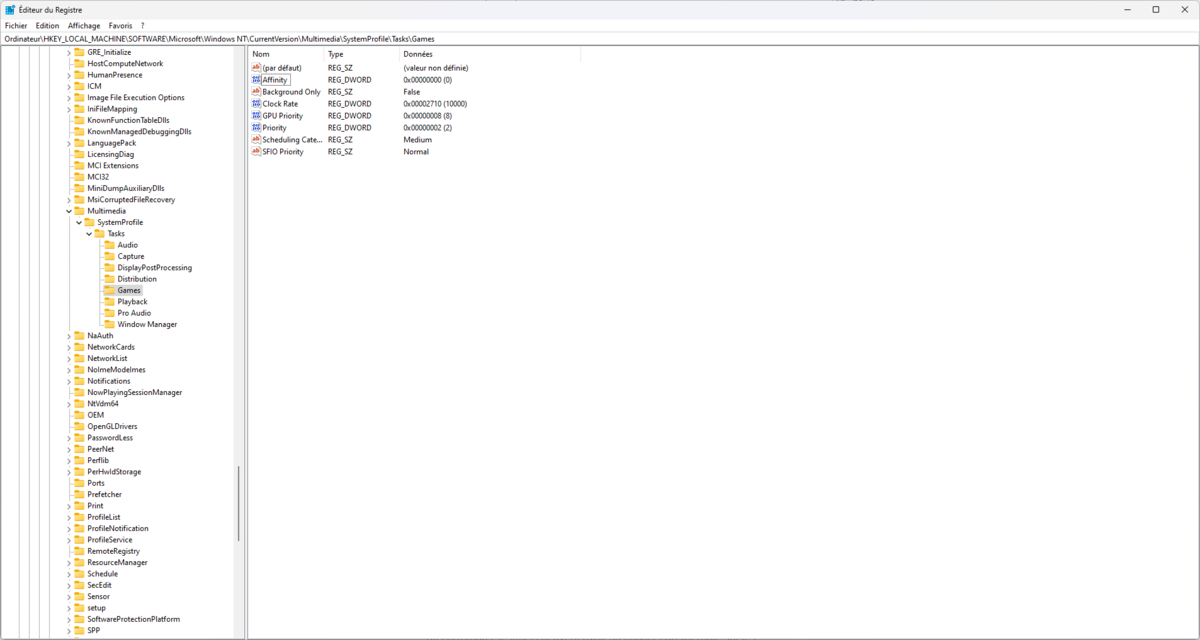Expand the ProfileList key

pyautogui.click(x=69, y=517)
